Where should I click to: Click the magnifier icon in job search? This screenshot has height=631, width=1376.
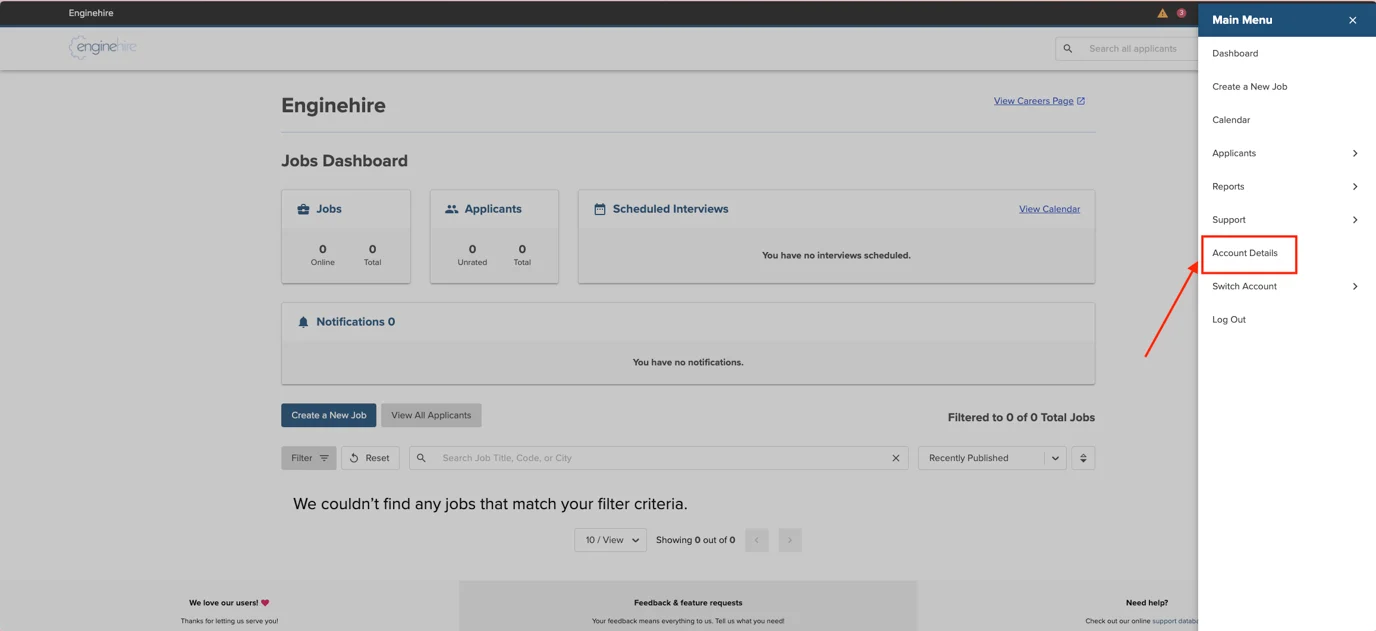[x=421, y=458]
